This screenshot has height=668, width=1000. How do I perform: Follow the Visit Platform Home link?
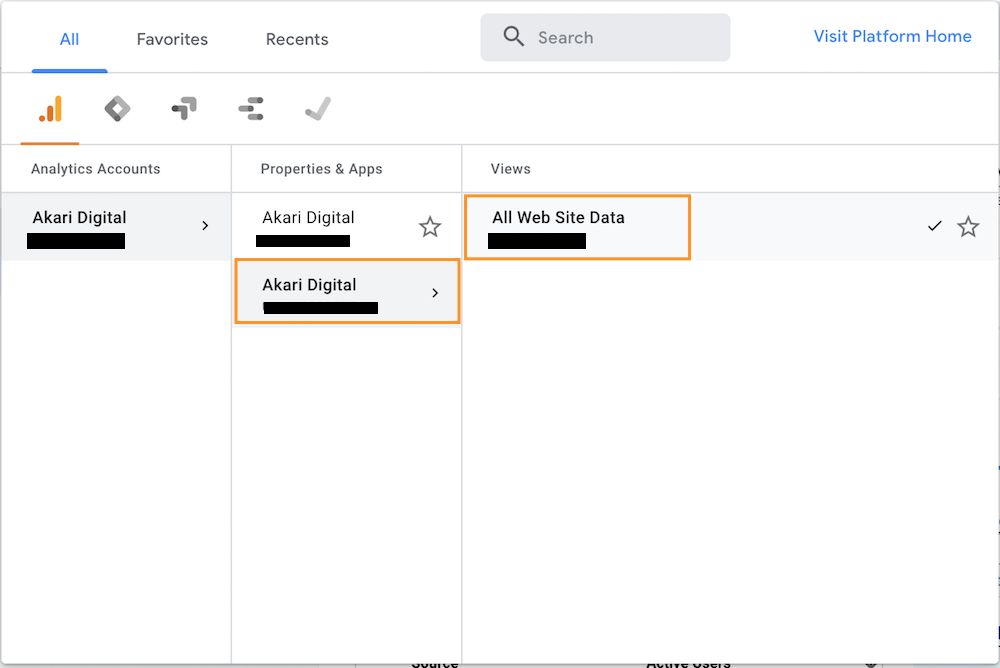click(x=892, y=36)
